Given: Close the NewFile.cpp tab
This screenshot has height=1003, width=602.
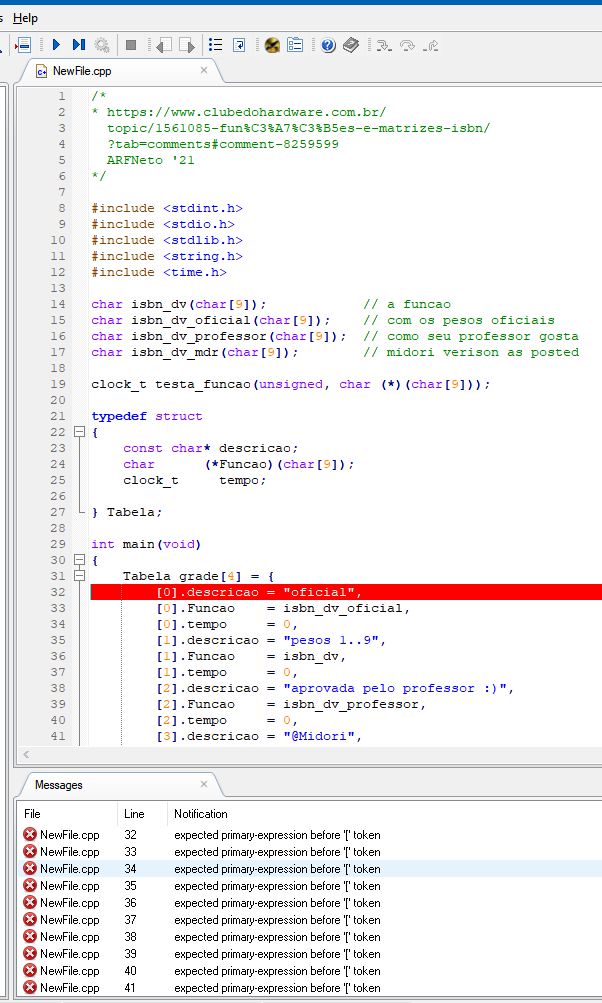Looking at the screenshot, I should [x=204, y=70].
